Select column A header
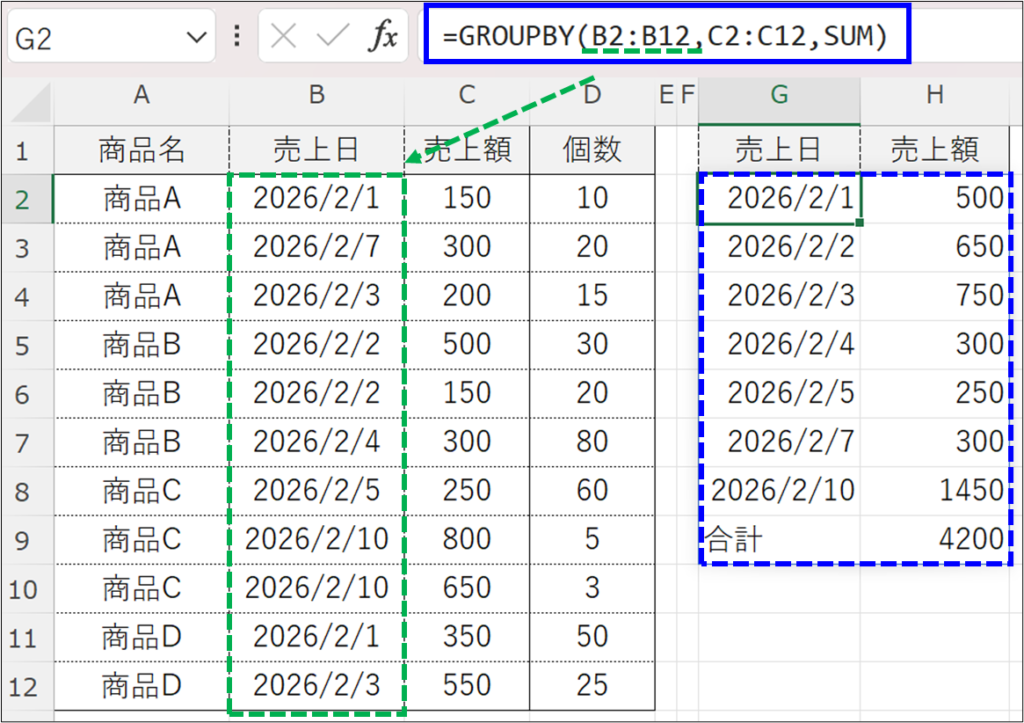This screenshot has height=723, width=1024. tap(141, 96)
